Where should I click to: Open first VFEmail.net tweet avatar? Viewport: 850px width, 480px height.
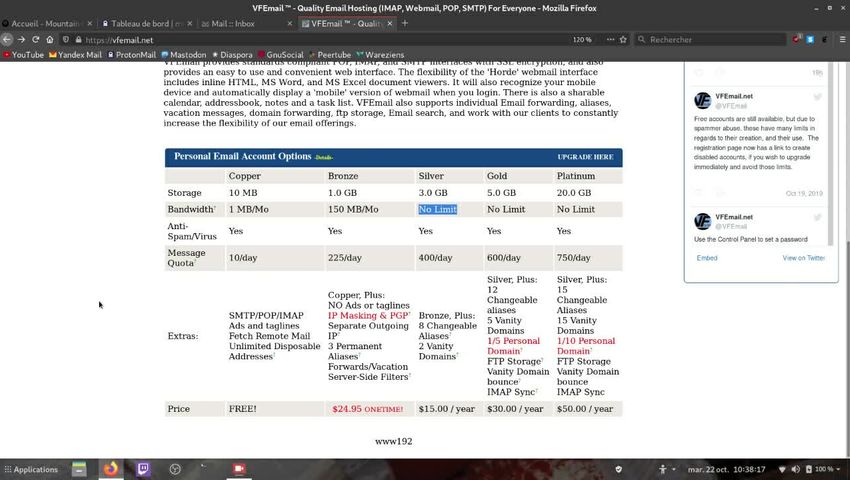click(x=703, y=100)
